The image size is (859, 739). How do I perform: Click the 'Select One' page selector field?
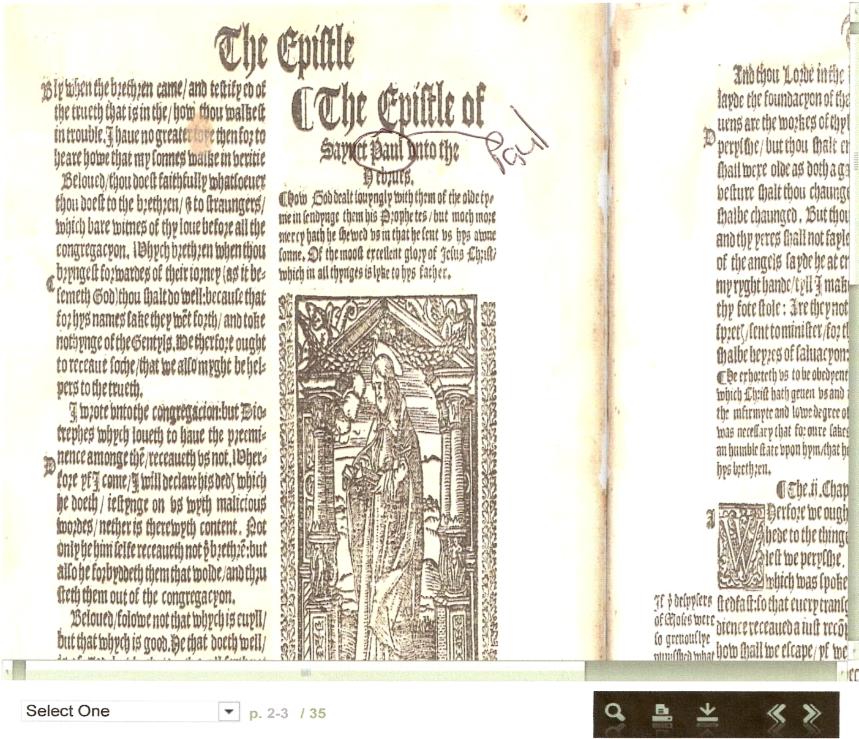tap(118, 711)
